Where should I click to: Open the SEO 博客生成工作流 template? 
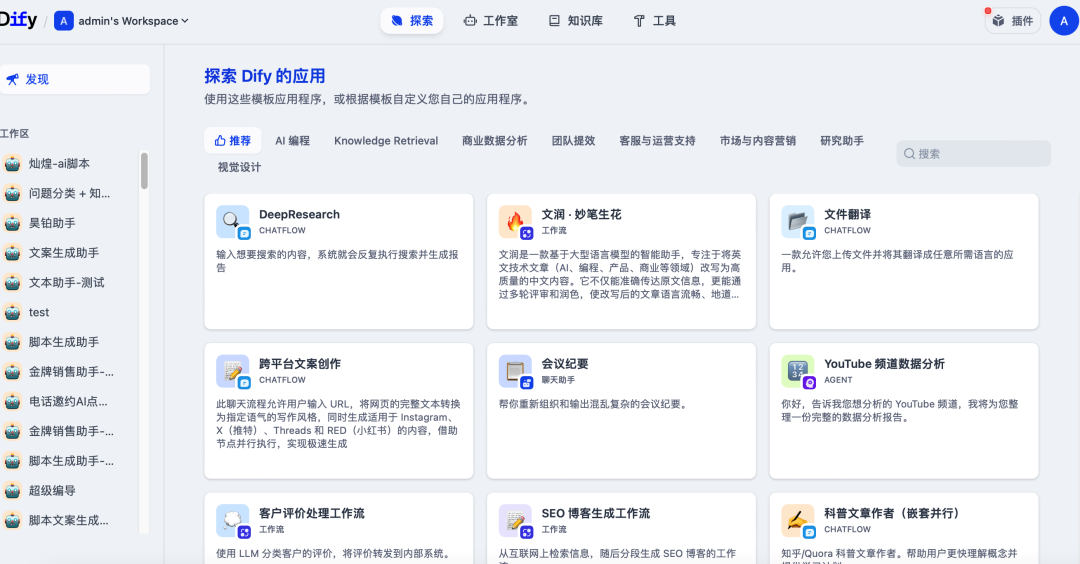pos(596,513)
